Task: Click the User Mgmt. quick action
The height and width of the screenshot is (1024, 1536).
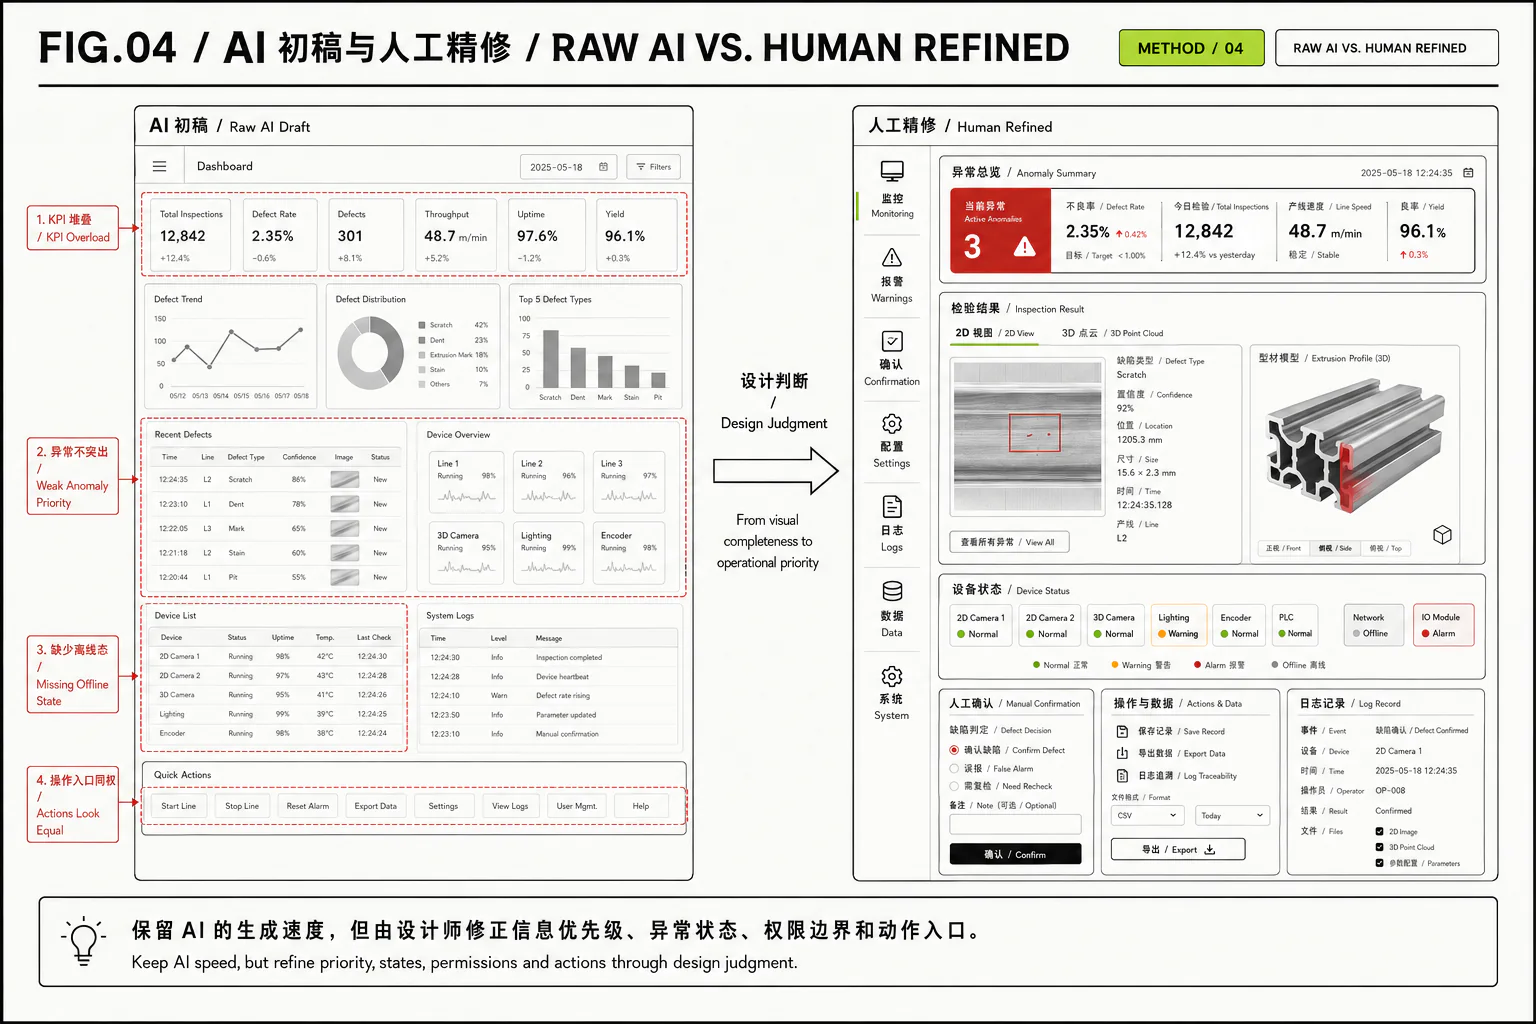Action: click(577, 806)
